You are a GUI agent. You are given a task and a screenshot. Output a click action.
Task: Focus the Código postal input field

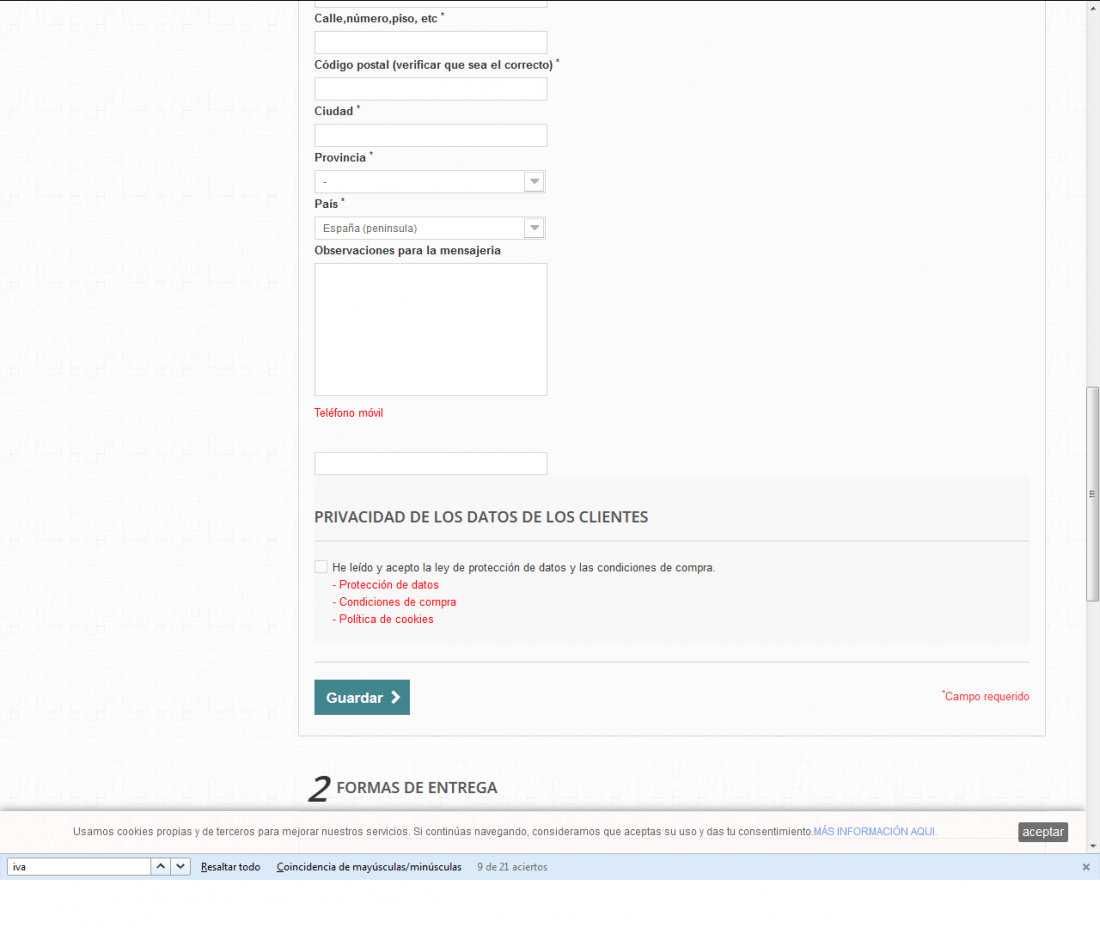tap(430, 89)
